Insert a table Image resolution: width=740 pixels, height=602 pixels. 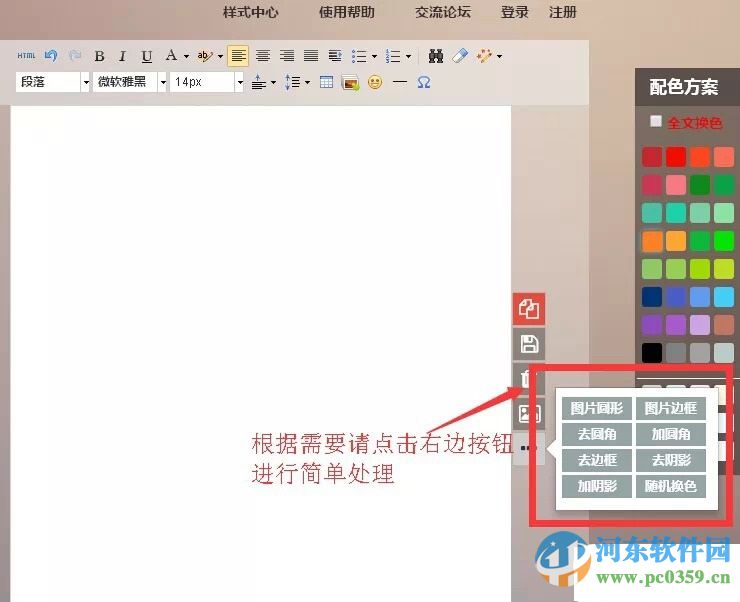pyautogui.click(x=326, y=82)
